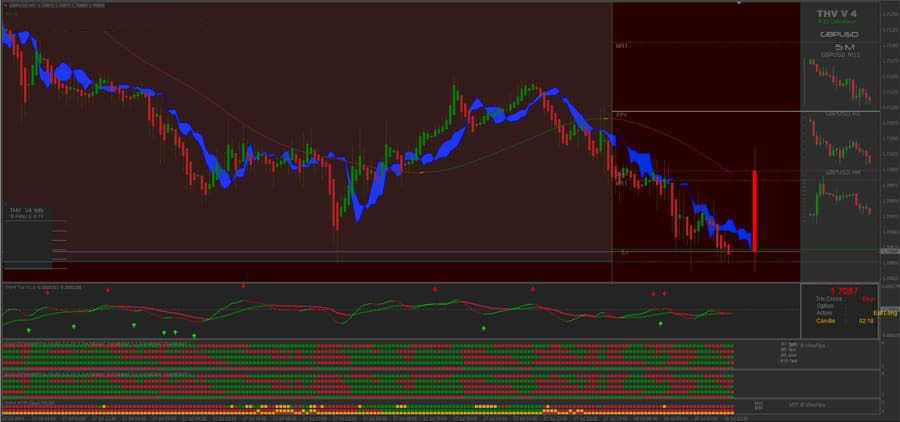This screenshot has height=422, width=900.
Task: Click the rightmost green up arrow on Trix panel
Action: 660,324
